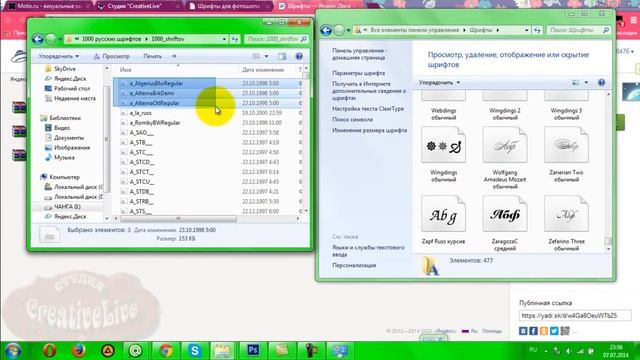Viewport: 640px width, 360px height.
Task: Open Mail.ru Agent @ icon in taskbar
Action: [136, 351]
